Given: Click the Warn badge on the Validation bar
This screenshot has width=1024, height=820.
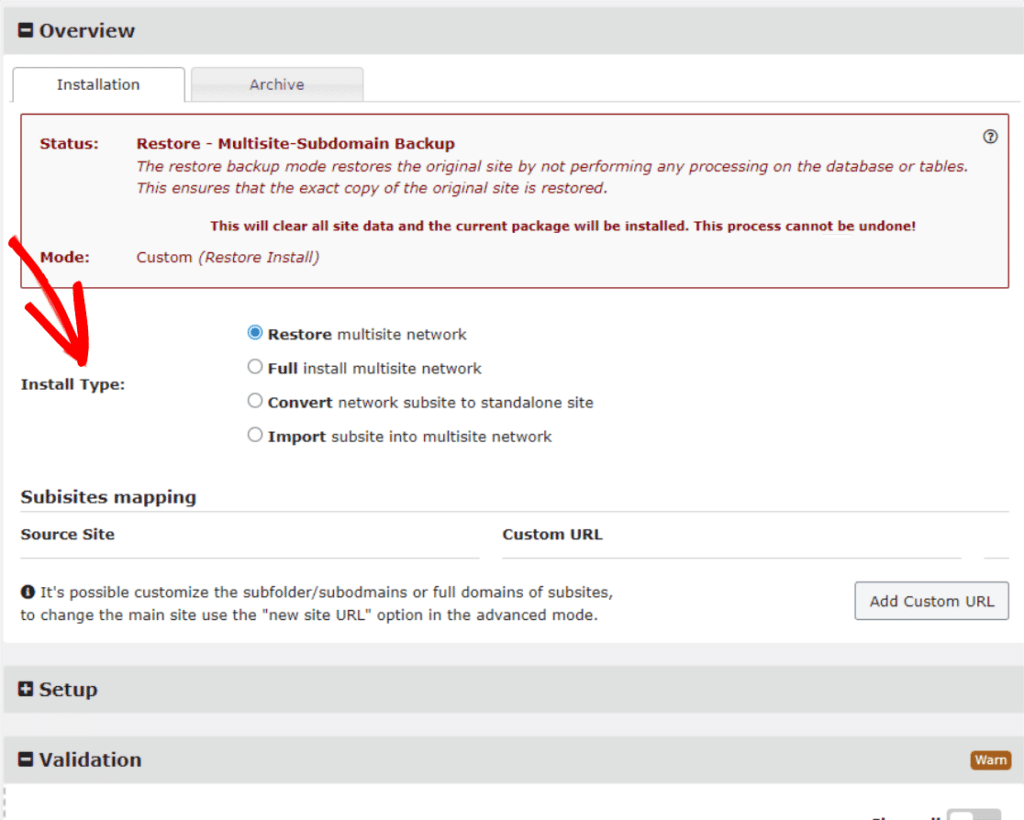Looking at the screenshot, I should [990, 760].
